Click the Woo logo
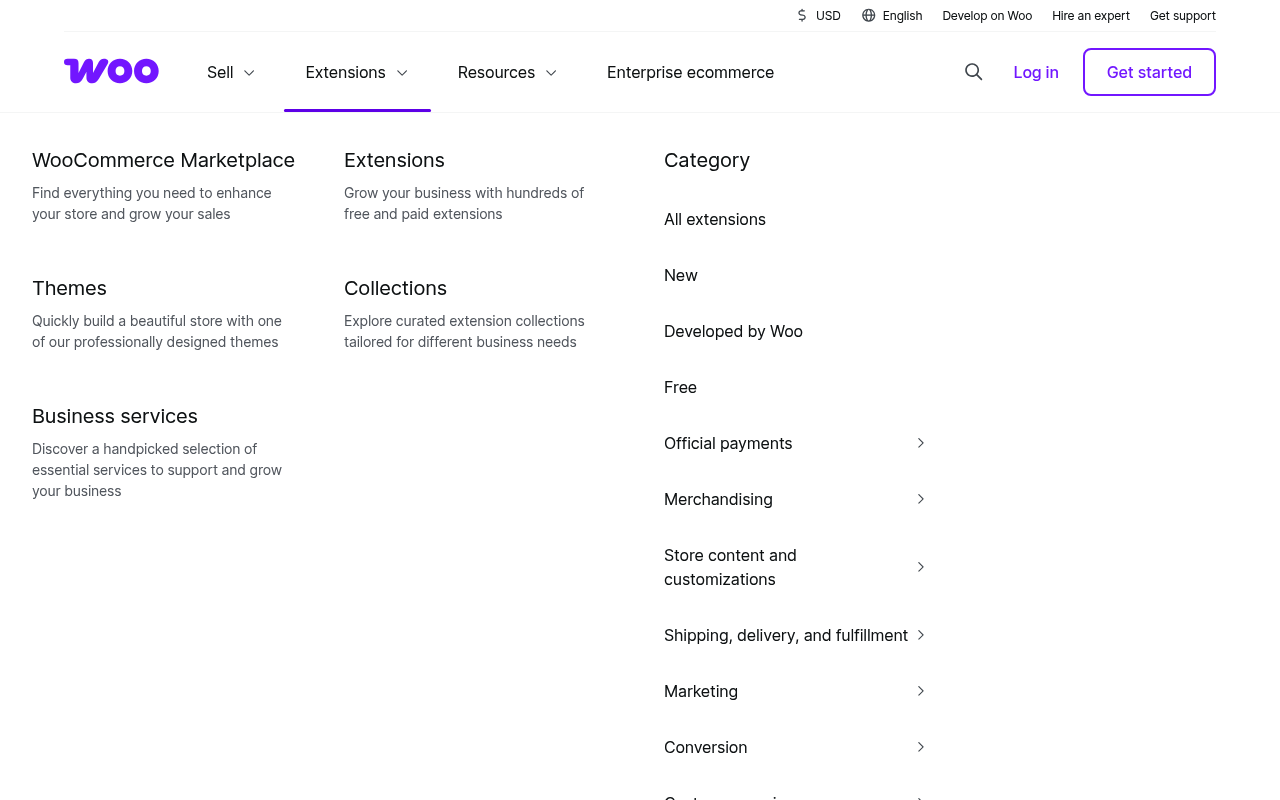 tap(111, 71)
